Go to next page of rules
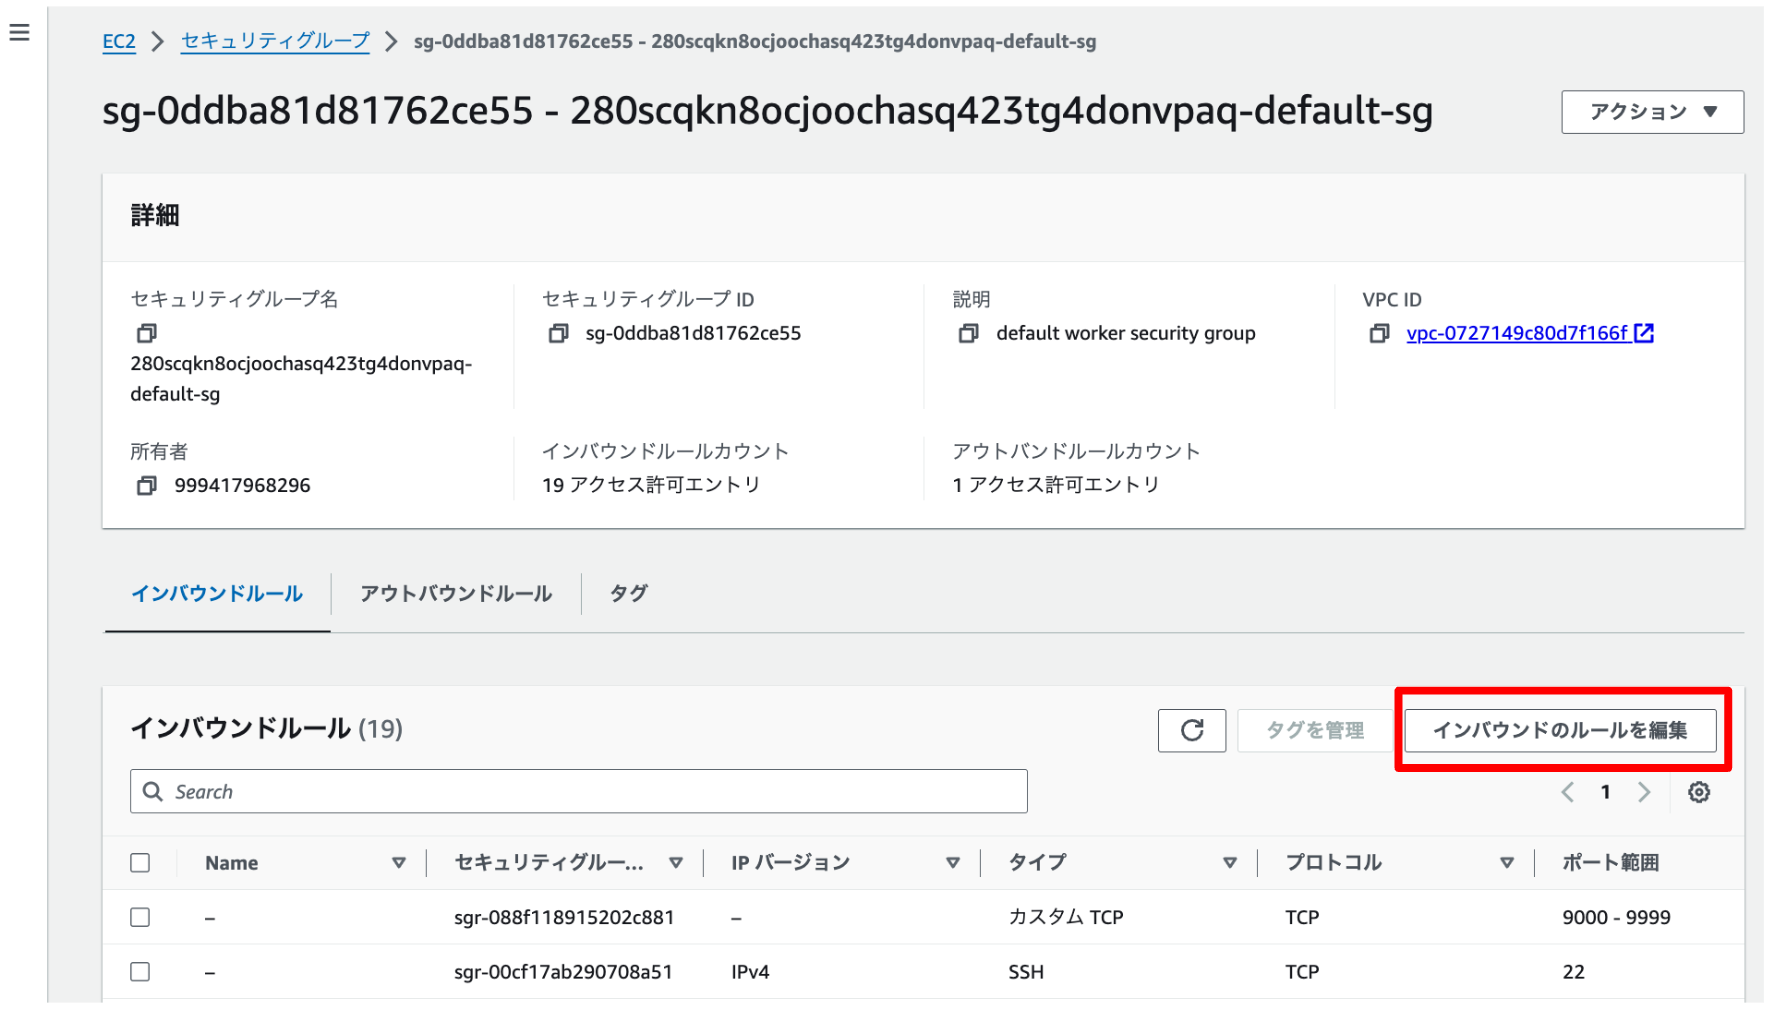The image size is (1778, 1012). (x=1644, y=792)
